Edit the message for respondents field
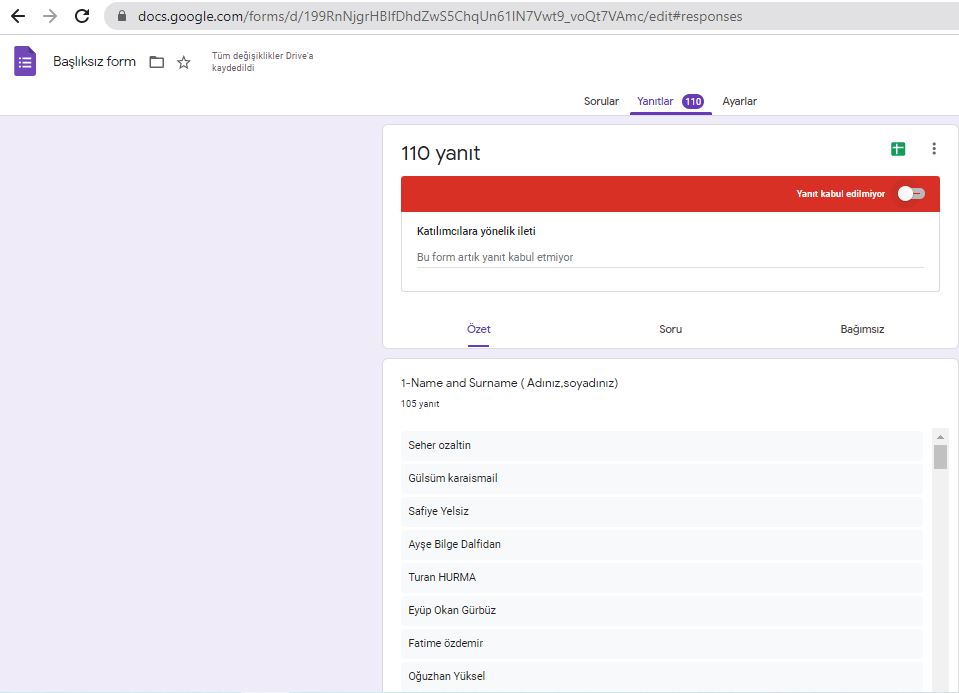The width and height of the screenshot is (959, 693). pos(670,257)
